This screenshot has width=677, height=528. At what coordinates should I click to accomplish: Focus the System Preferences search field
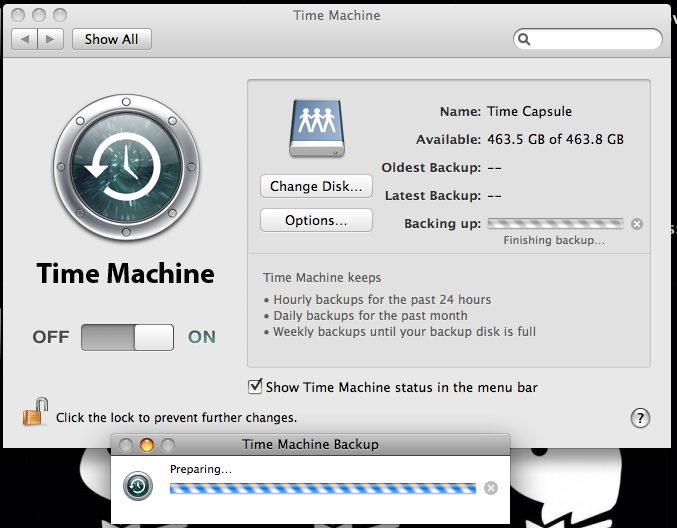click(x=588, y=39)
